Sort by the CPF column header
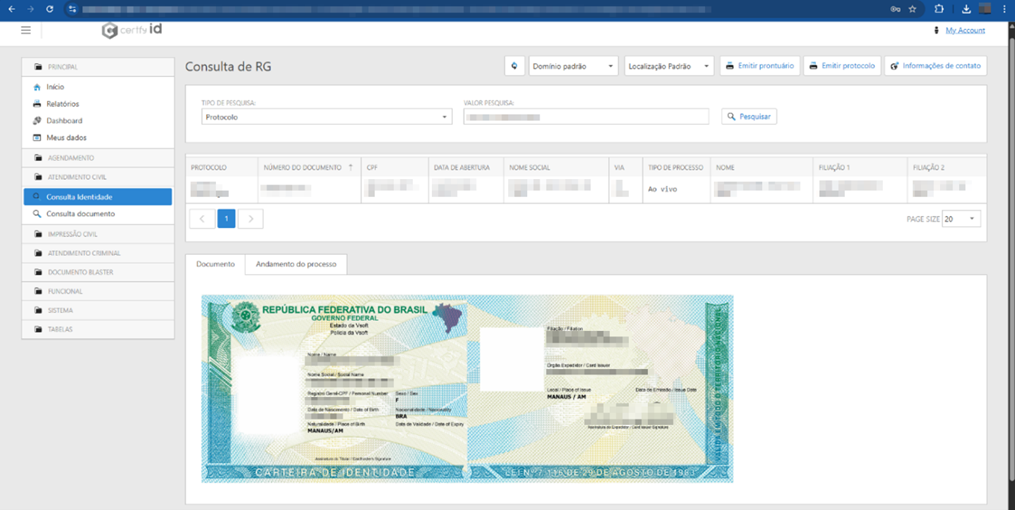The height and width of the screenshot is (510, 1015). (395, 168)
